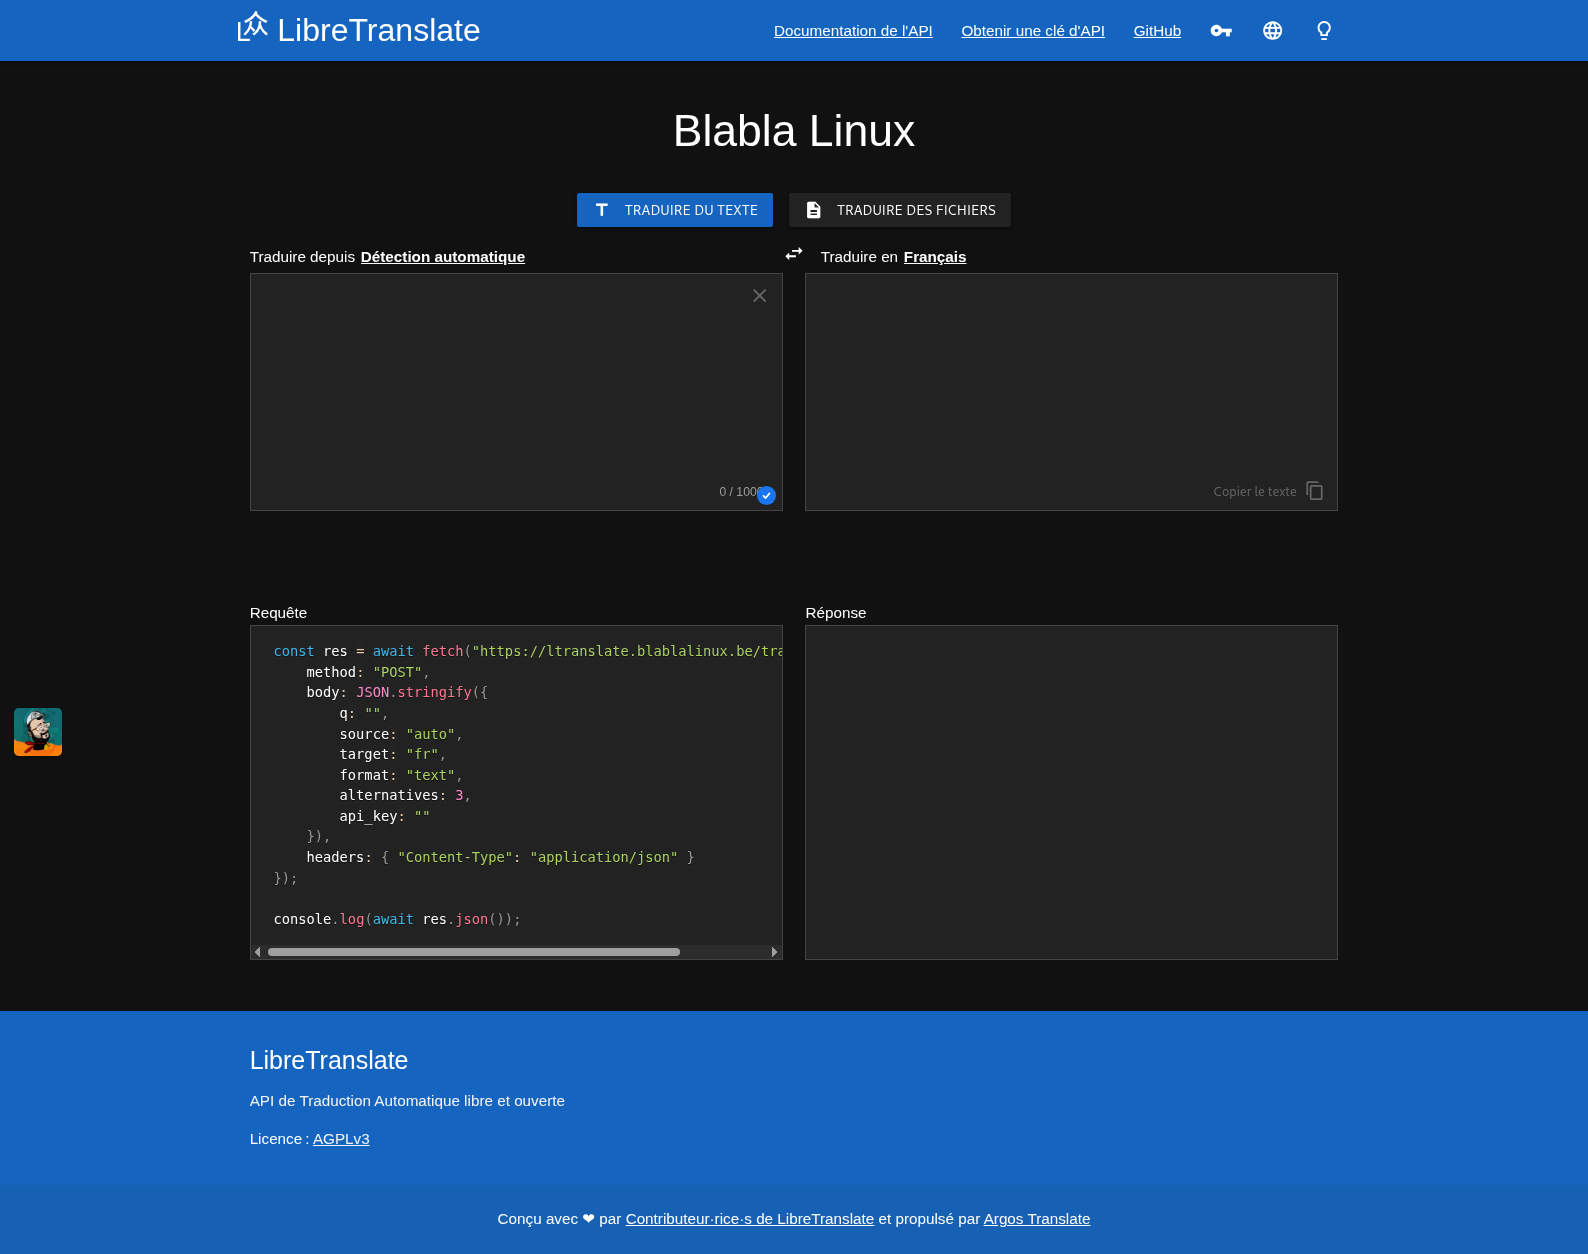The width and height of the screenshot is (1588, 1254).
Task: Click the 'target: "fr"' code line
Action: [393, 754]
